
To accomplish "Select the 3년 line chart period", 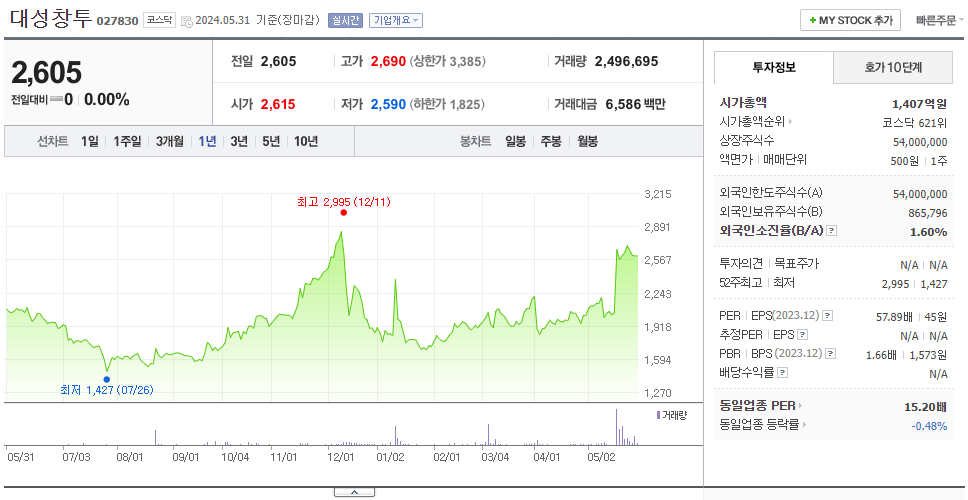I will [239, 141].
